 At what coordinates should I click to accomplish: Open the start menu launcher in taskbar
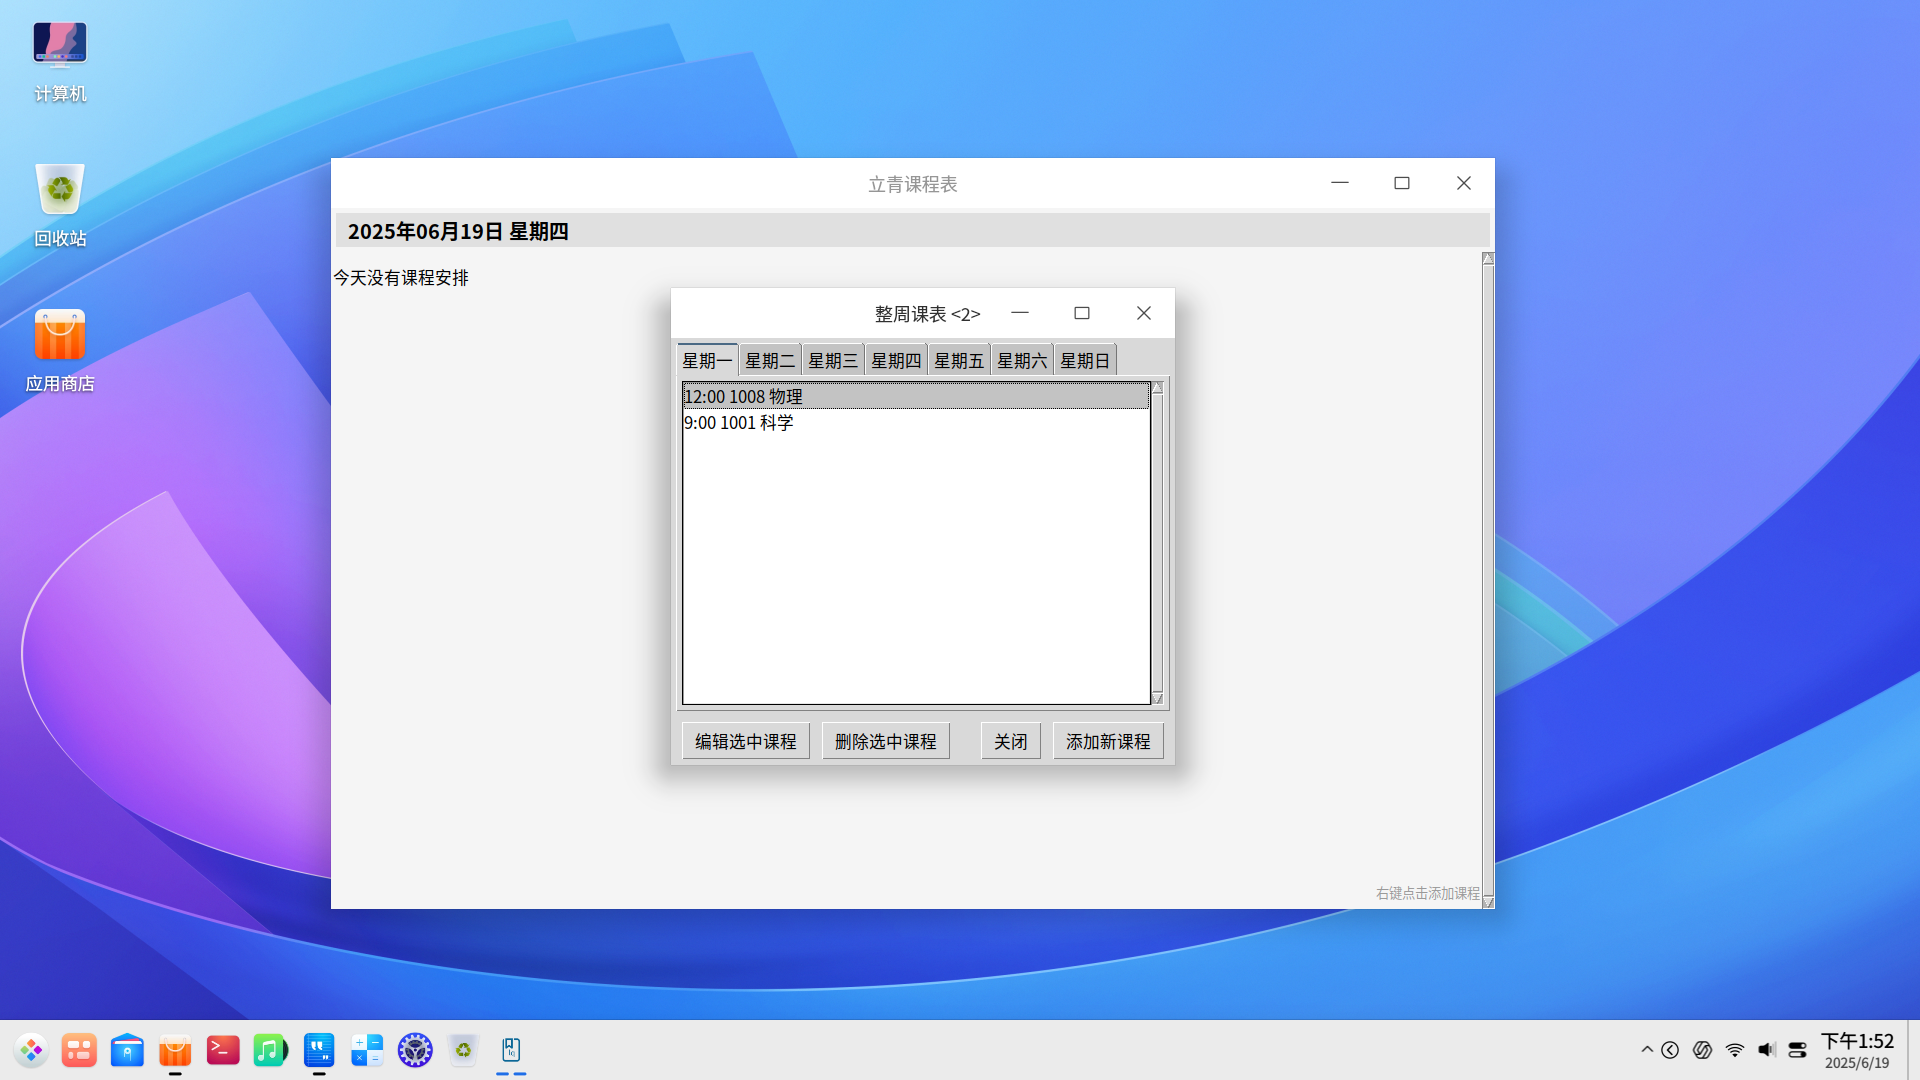coord(31,1050)
